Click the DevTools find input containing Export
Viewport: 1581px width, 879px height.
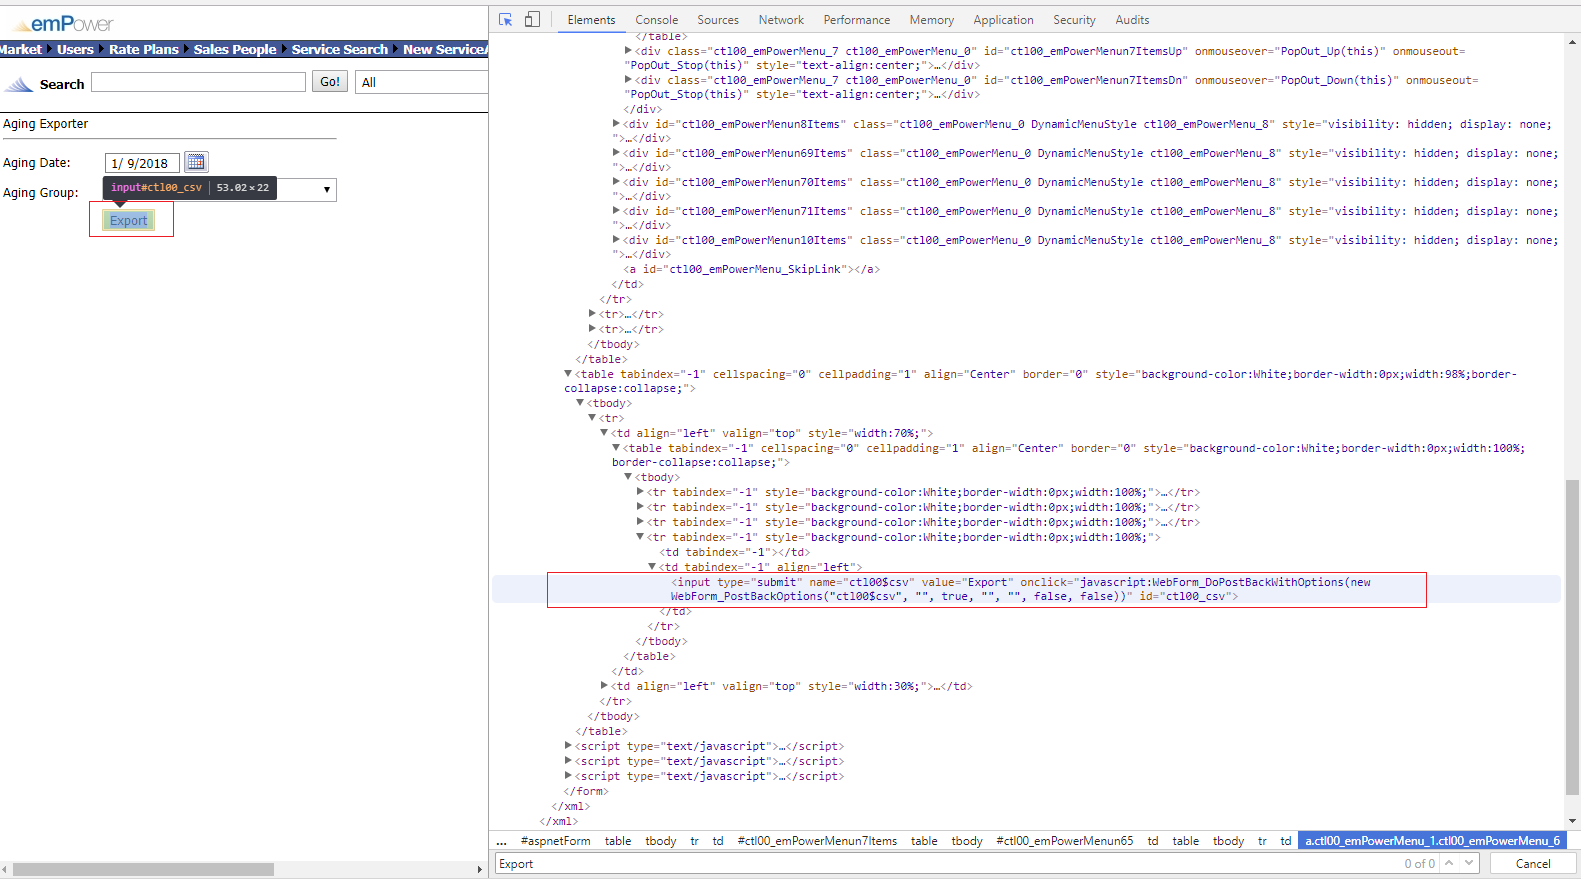click(950, 863)
